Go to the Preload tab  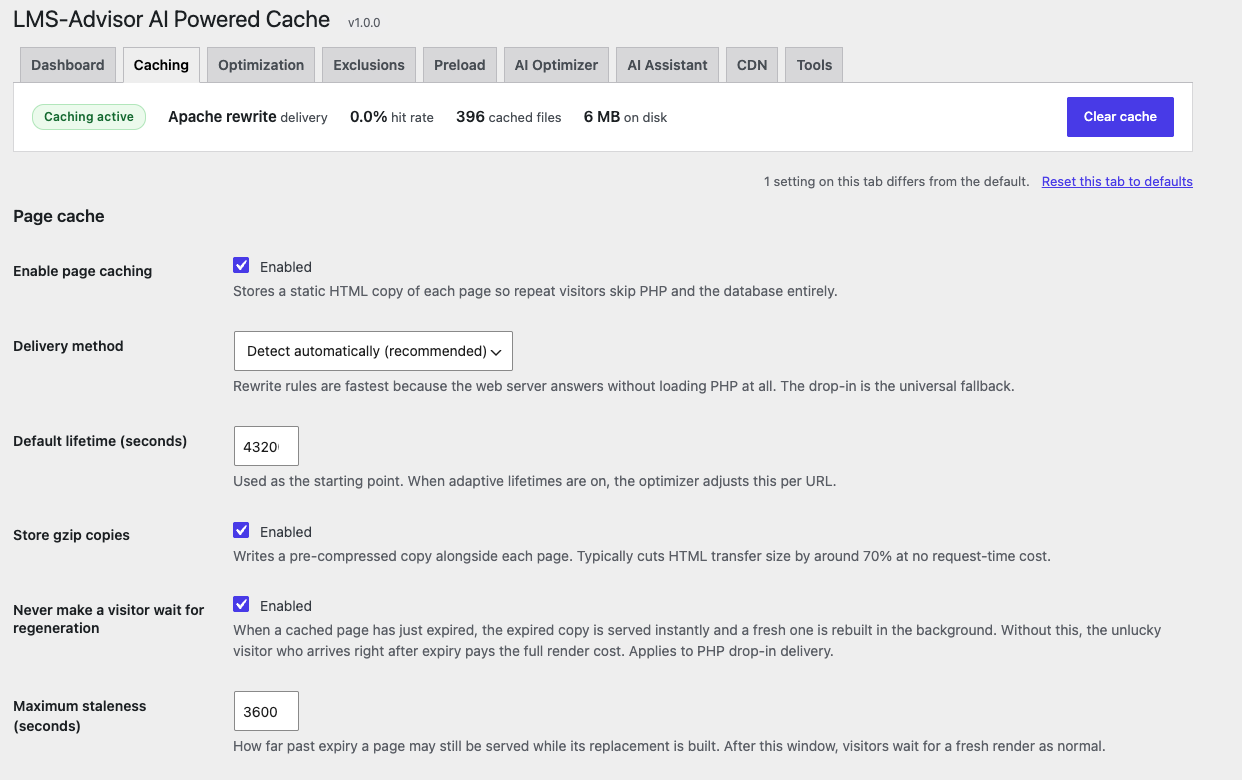tap(460, 65)
